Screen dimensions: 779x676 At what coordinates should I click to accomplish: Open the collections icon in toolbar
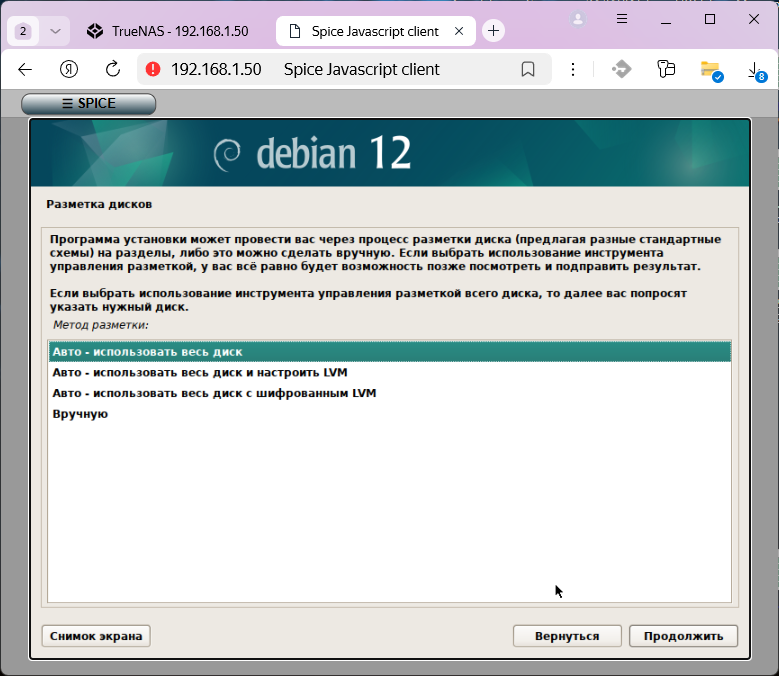[666, 69]
